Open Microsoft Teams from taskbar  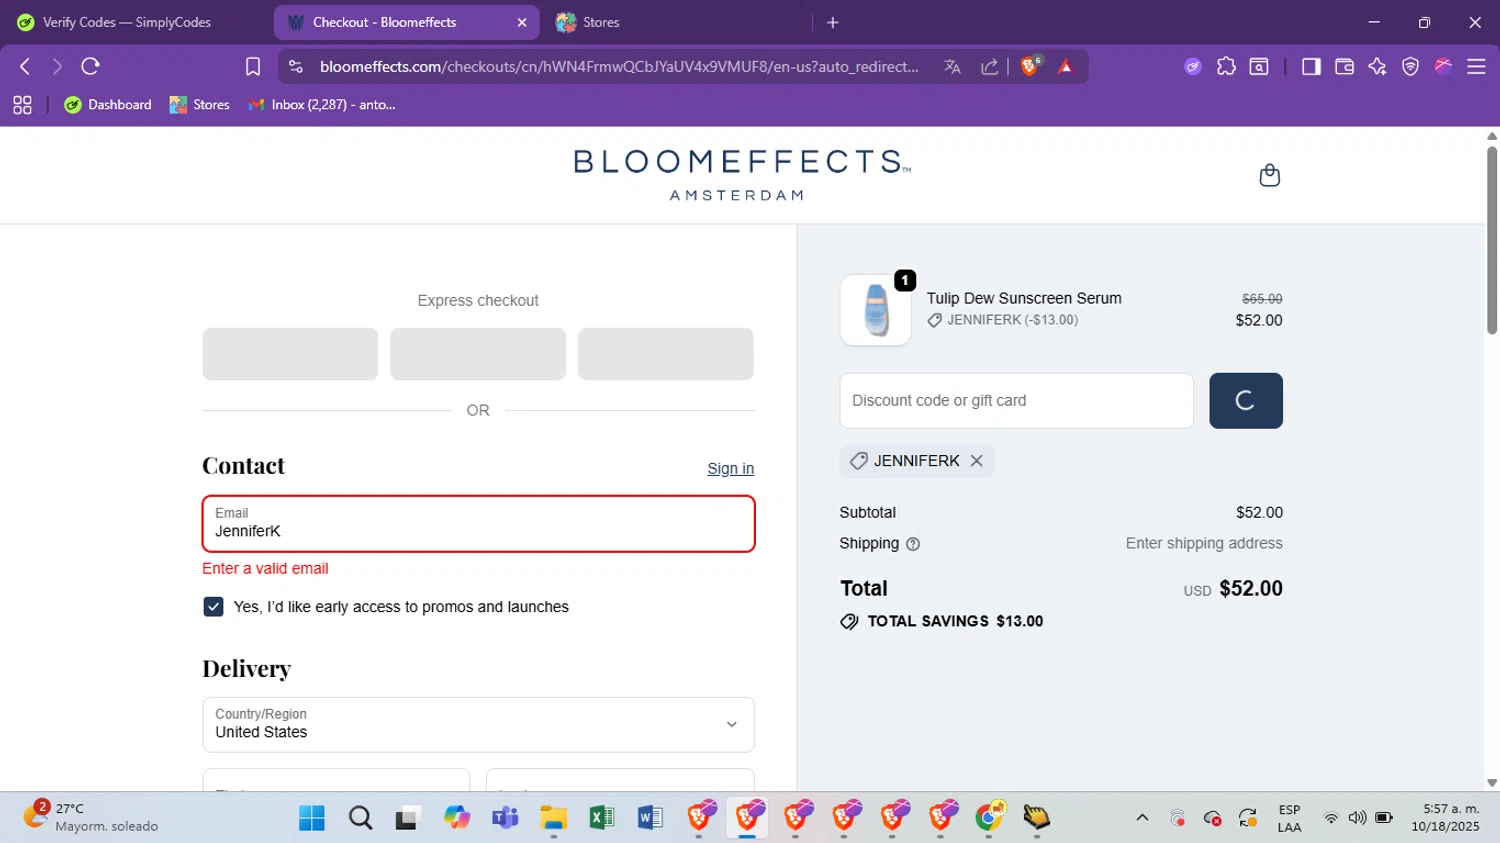tap(505, 818)
